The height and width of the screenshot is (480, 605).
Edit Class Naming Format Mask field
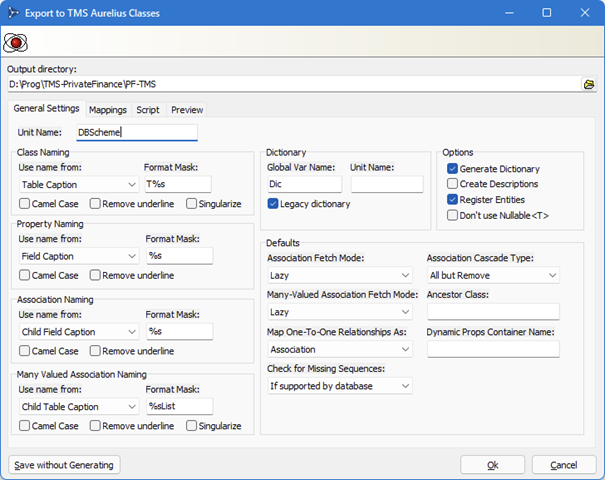178,184
